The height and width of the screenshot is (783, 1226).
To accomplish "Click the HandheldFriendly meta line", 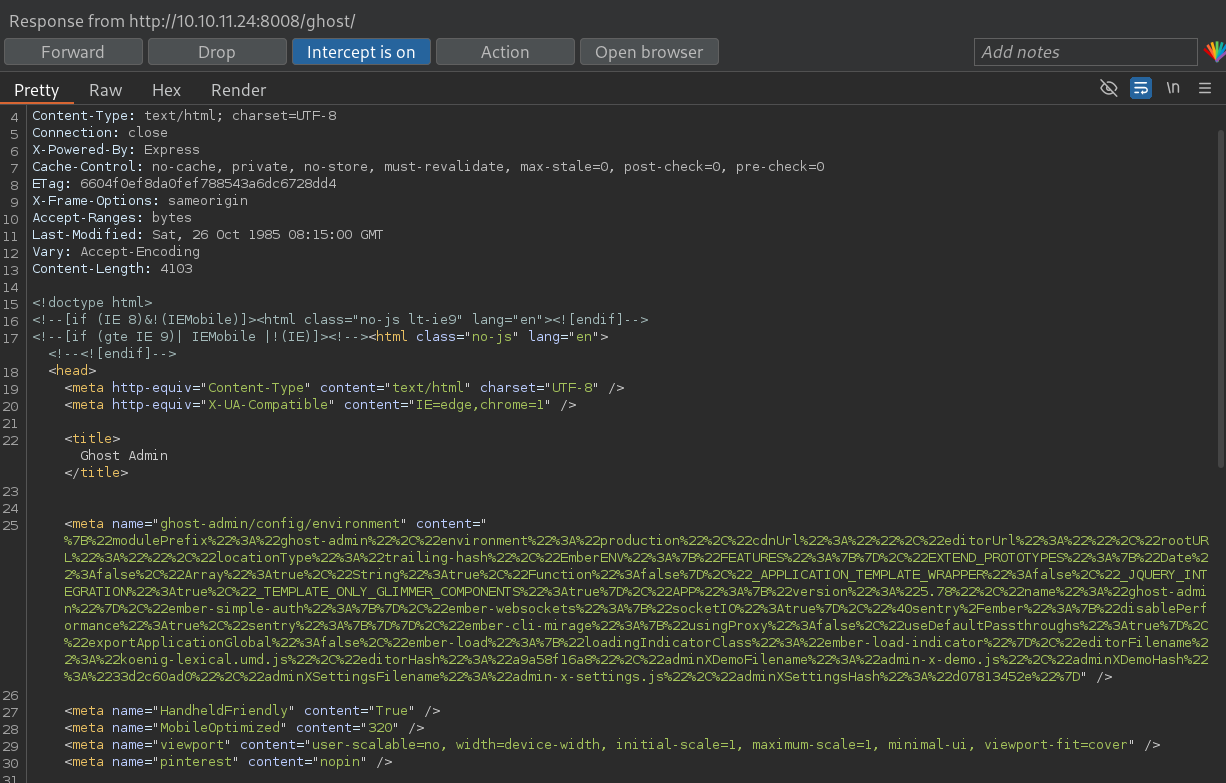I will [252, 711].
